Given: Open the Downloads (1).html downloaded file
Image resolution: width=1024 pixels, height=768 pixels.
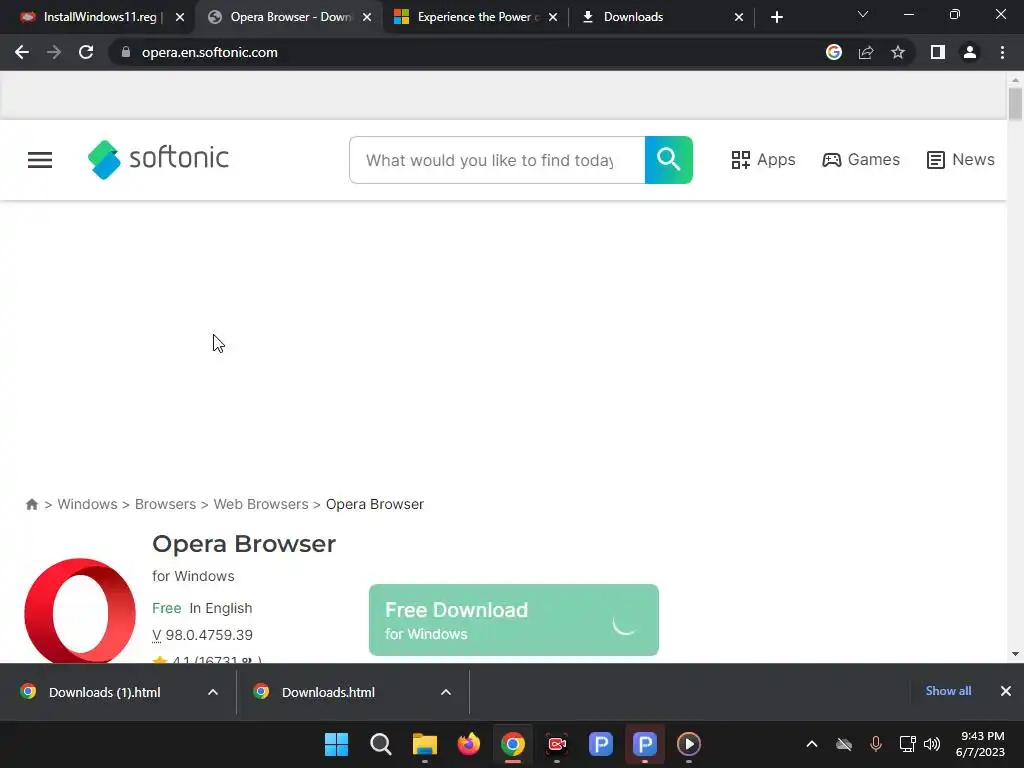Looking at the screenshot, I should [104, 692].
